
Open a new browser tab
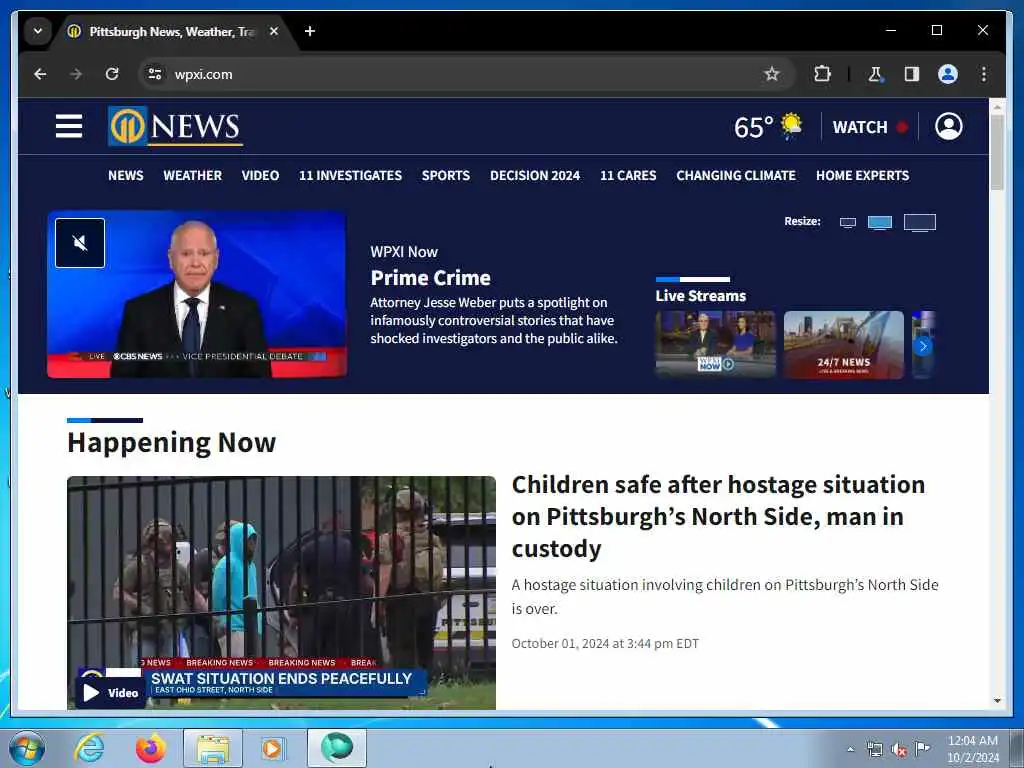310,31
